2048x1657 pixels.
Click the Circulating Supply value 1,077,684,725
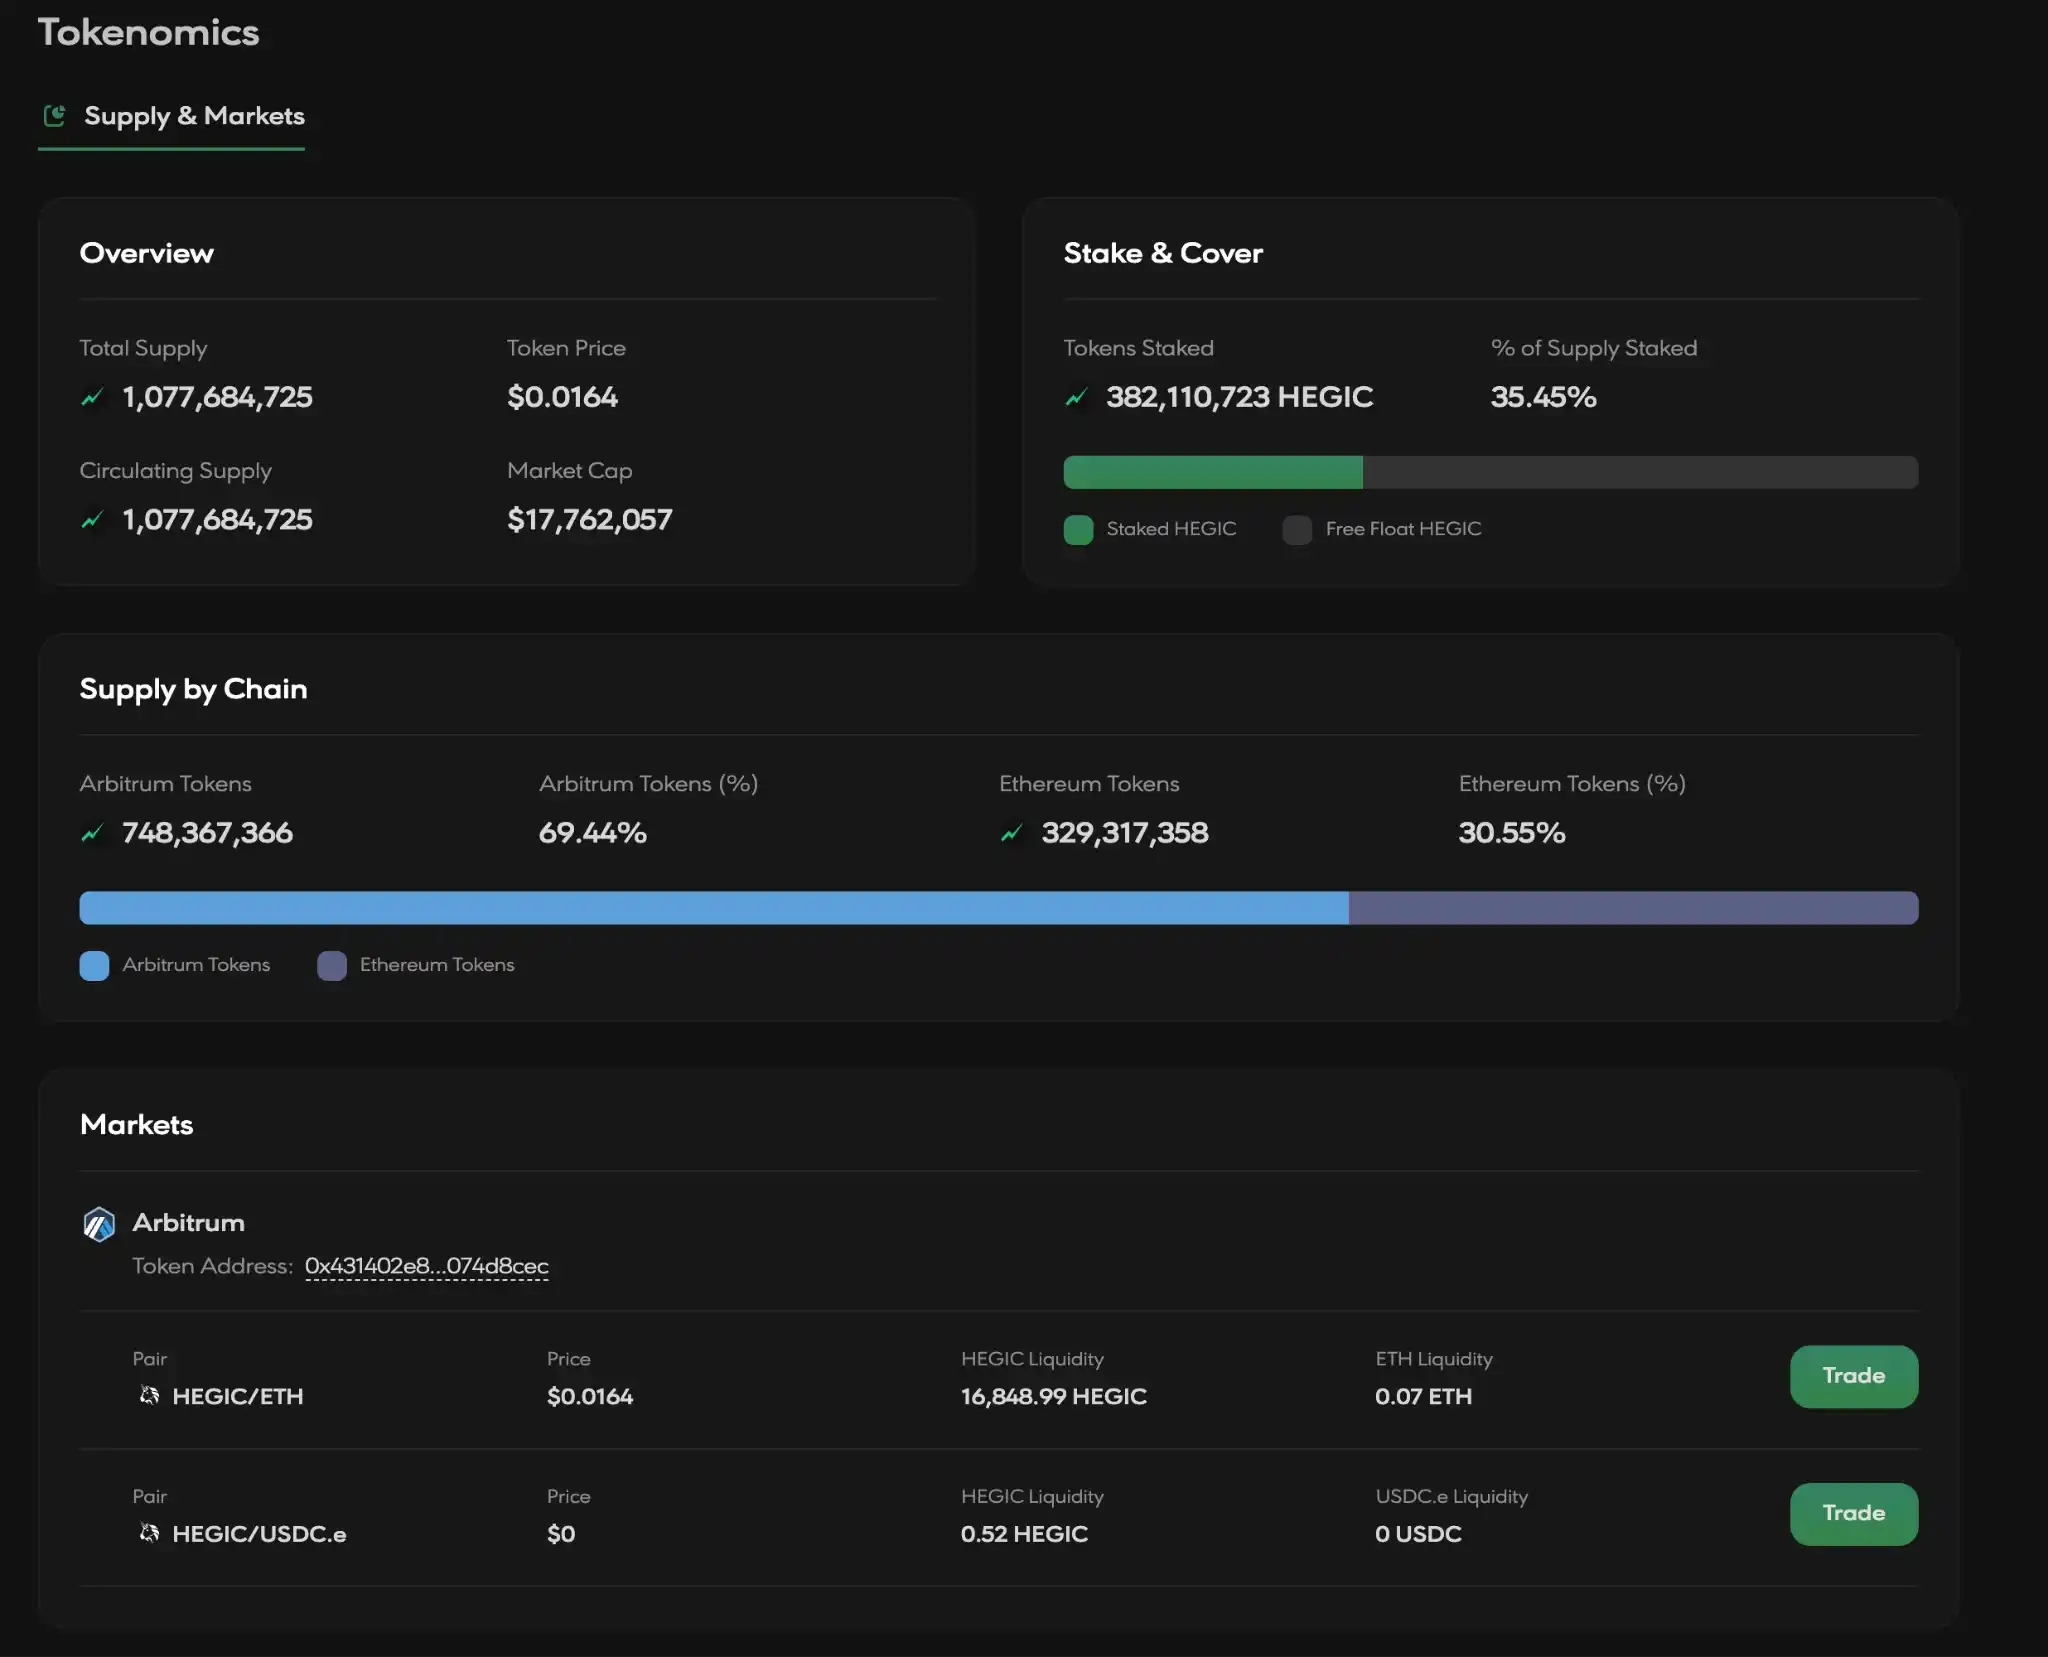coord(217,519)
